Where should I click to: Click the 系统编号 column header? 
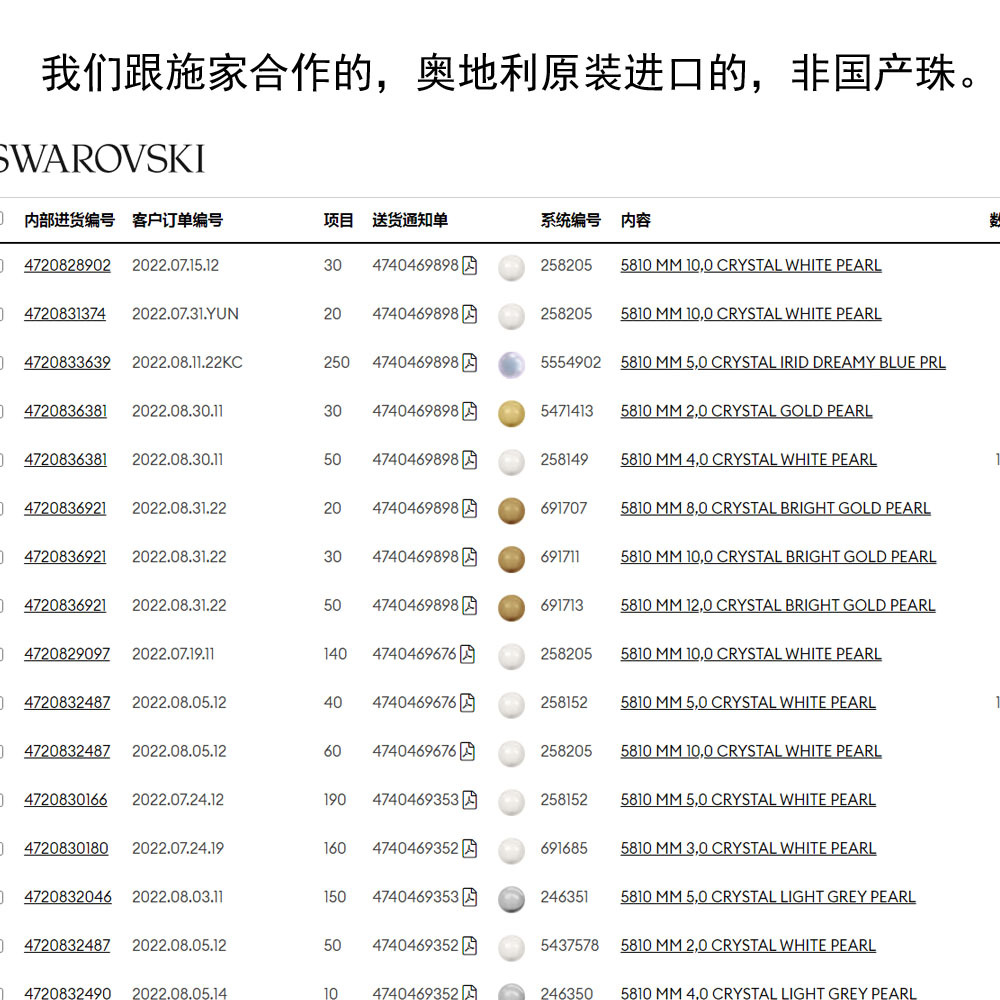coord(571,220)
